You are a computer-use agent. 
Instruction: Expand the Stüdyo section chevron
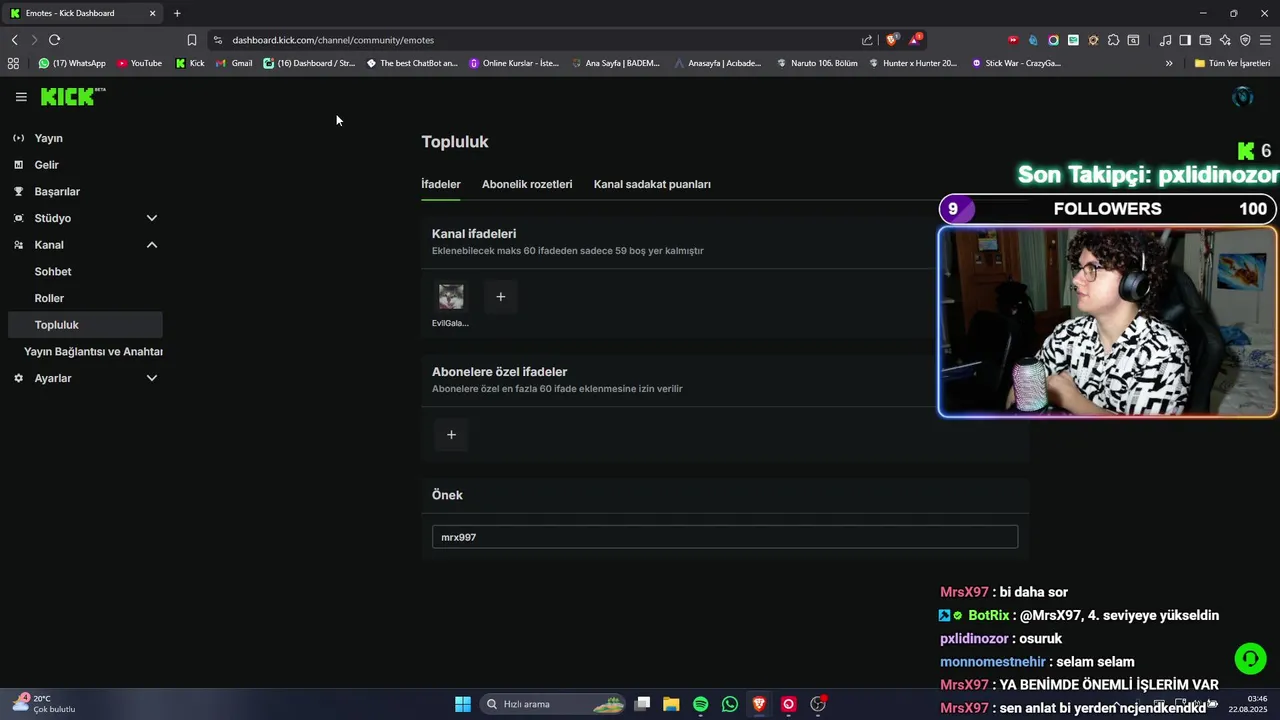[x=152, y=218]
